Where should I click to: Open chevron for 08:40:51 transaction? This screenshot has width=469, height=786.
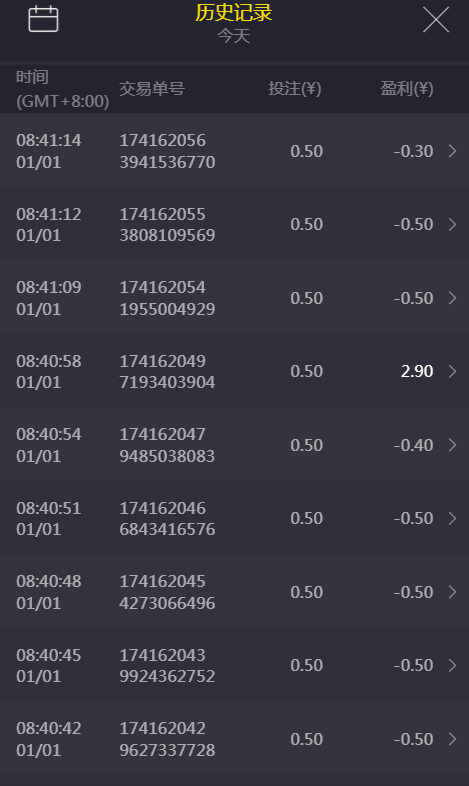pyautogui.click(x=452, y=518)
